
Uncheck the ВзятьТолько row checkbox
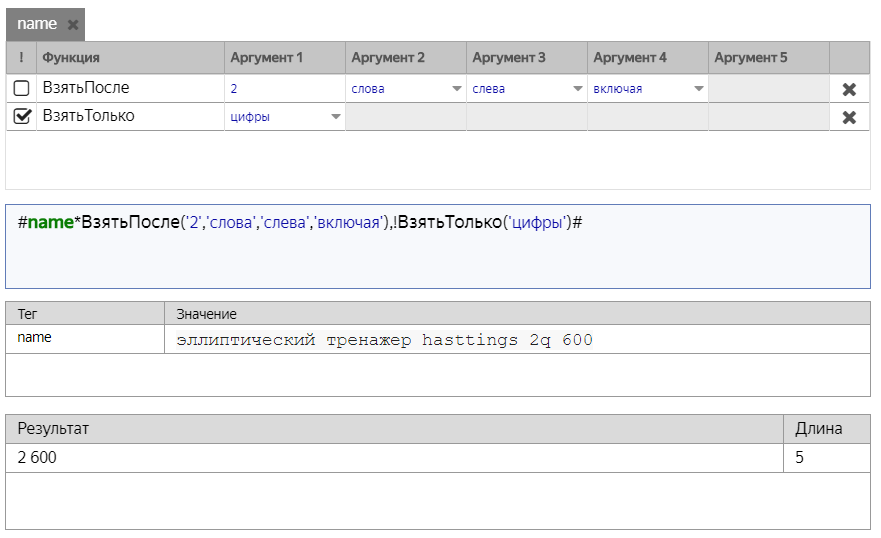21,117
